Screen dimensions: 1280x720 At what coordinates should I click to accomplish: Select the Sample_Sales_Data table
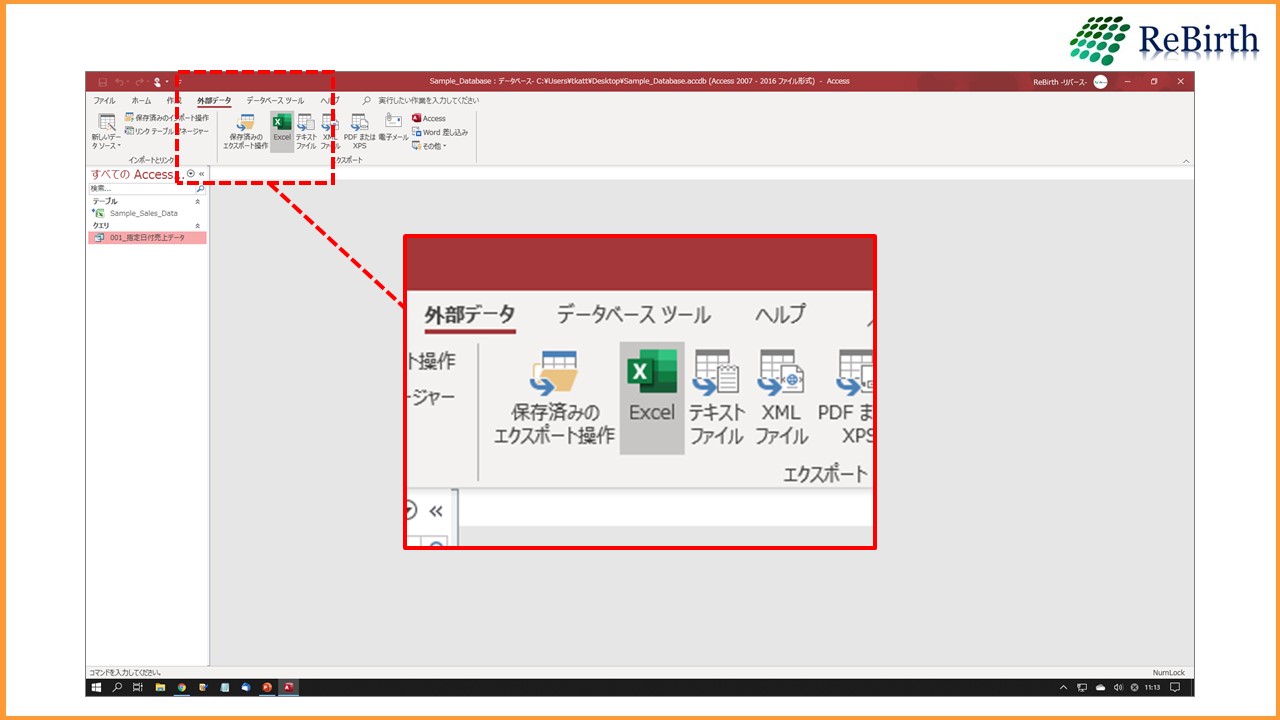pos(144,213)
